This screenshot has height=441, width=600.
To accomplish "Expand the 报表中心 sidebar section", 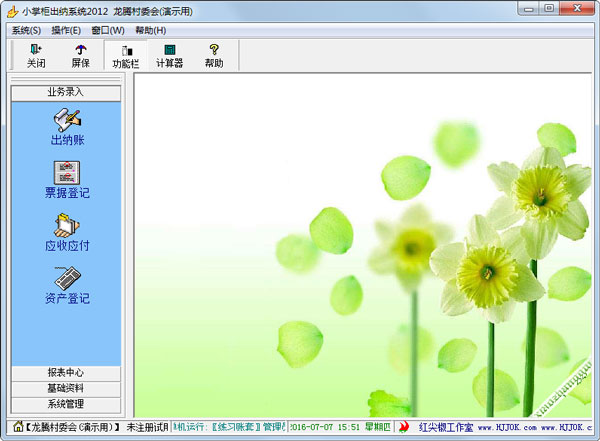I will [66, 372].
